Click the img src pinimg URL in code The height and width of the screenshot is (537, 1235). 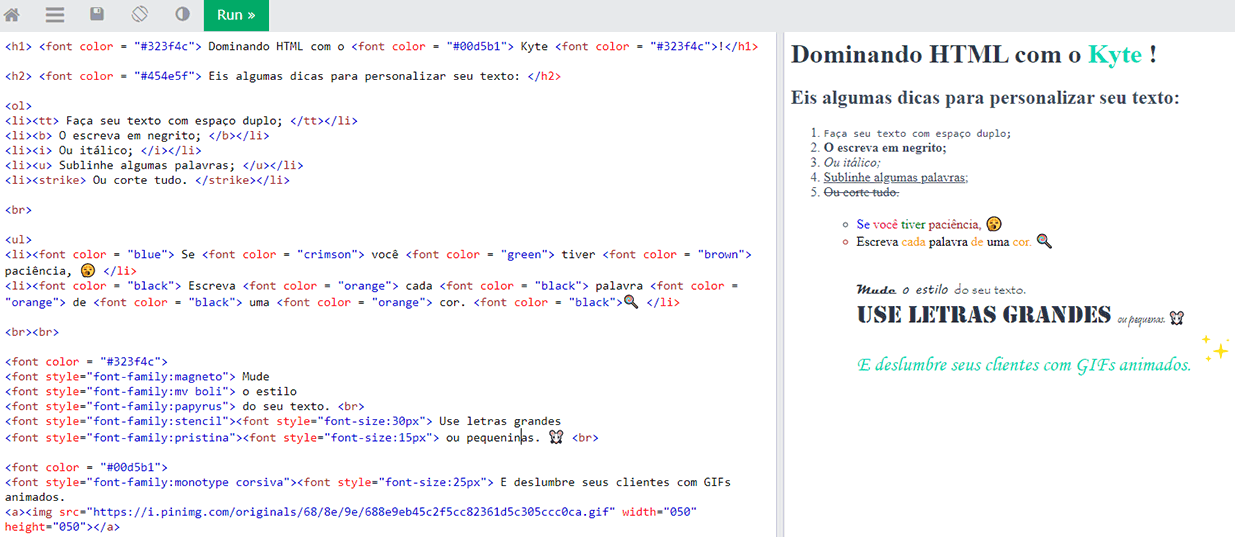[x=351, y=512]
